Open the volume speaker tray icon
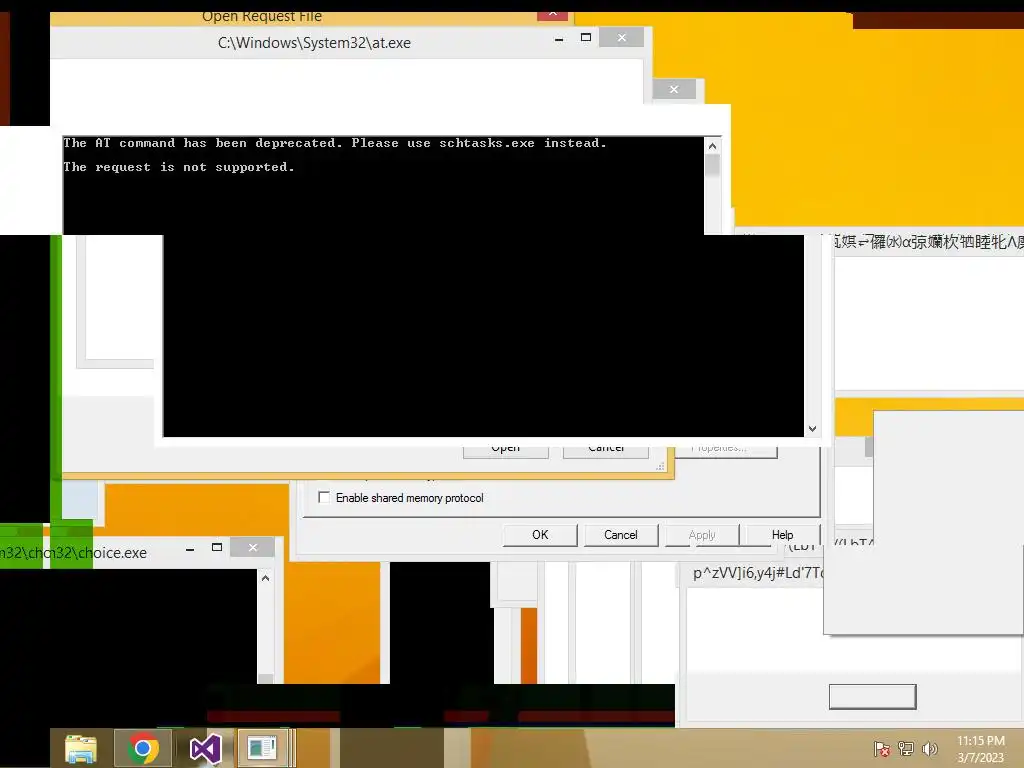Viewport: 1024px width, 768px height. point(929,748)
